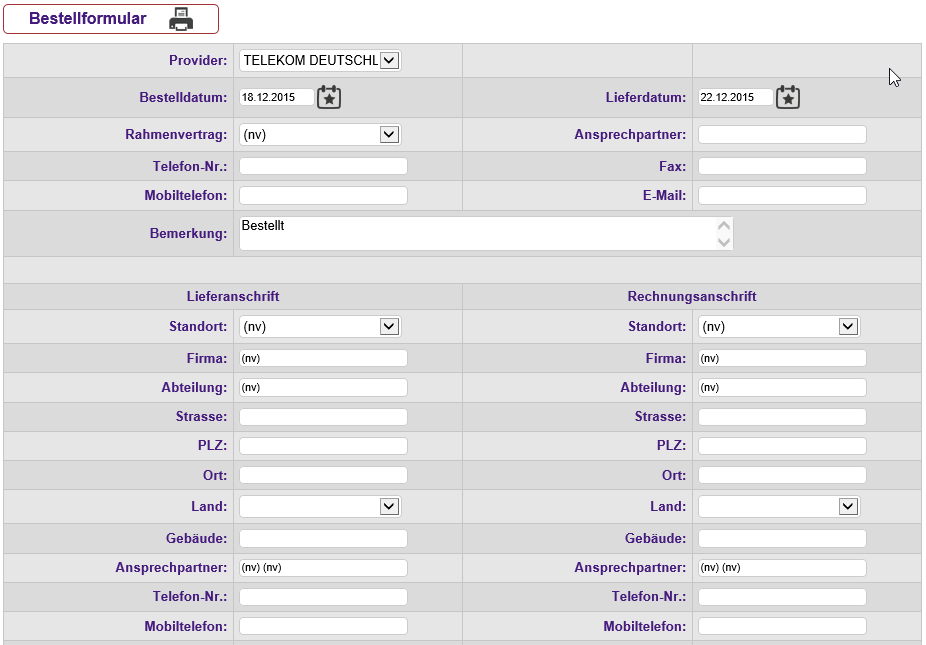Click the Lieferanschrift Gebäude field
This screenshot has height=645, width=926.
point(323,538)
